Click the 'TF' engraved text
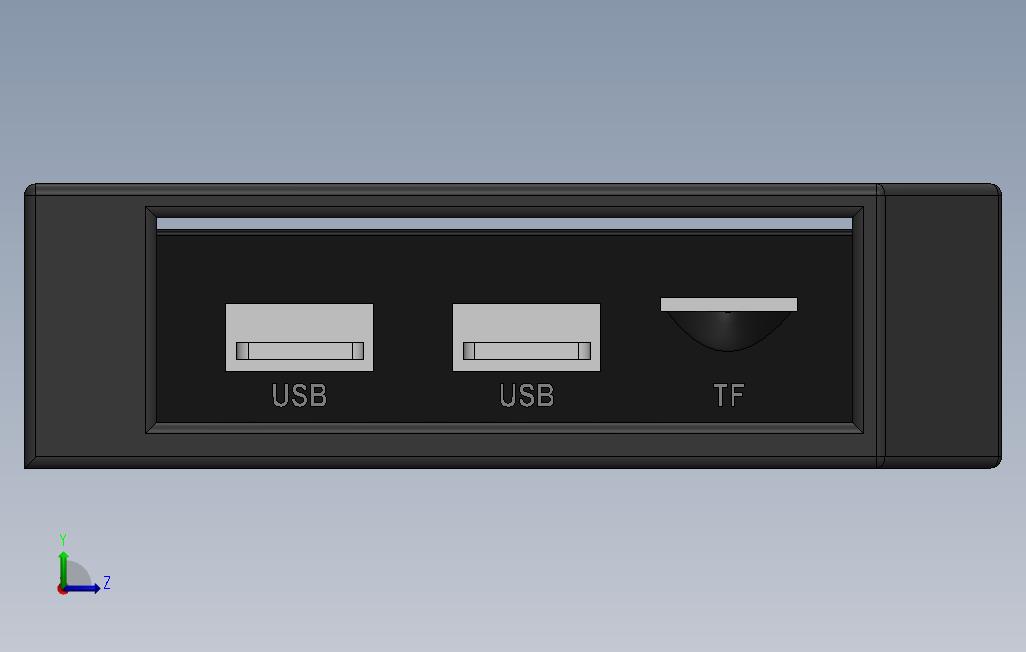The width and height of the screenshot is (1026, 652). tap(728, 395)
